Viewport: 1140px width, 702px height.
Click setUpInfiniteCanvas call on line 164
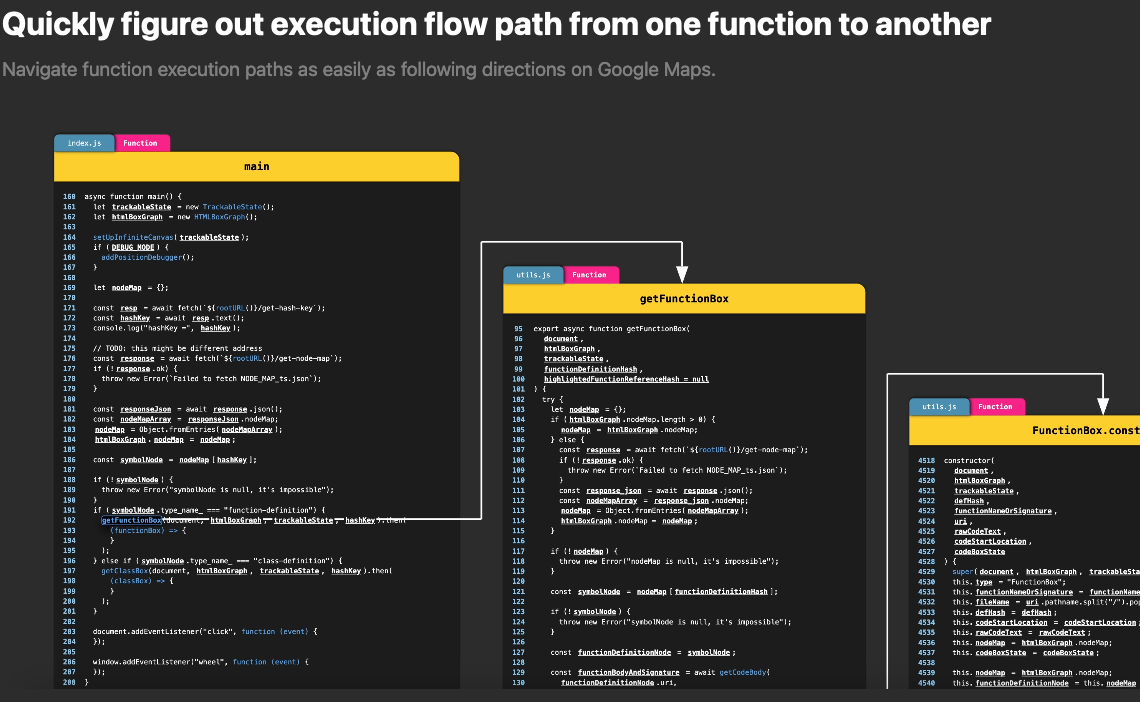pyautogui.click(x=135, y=238)
